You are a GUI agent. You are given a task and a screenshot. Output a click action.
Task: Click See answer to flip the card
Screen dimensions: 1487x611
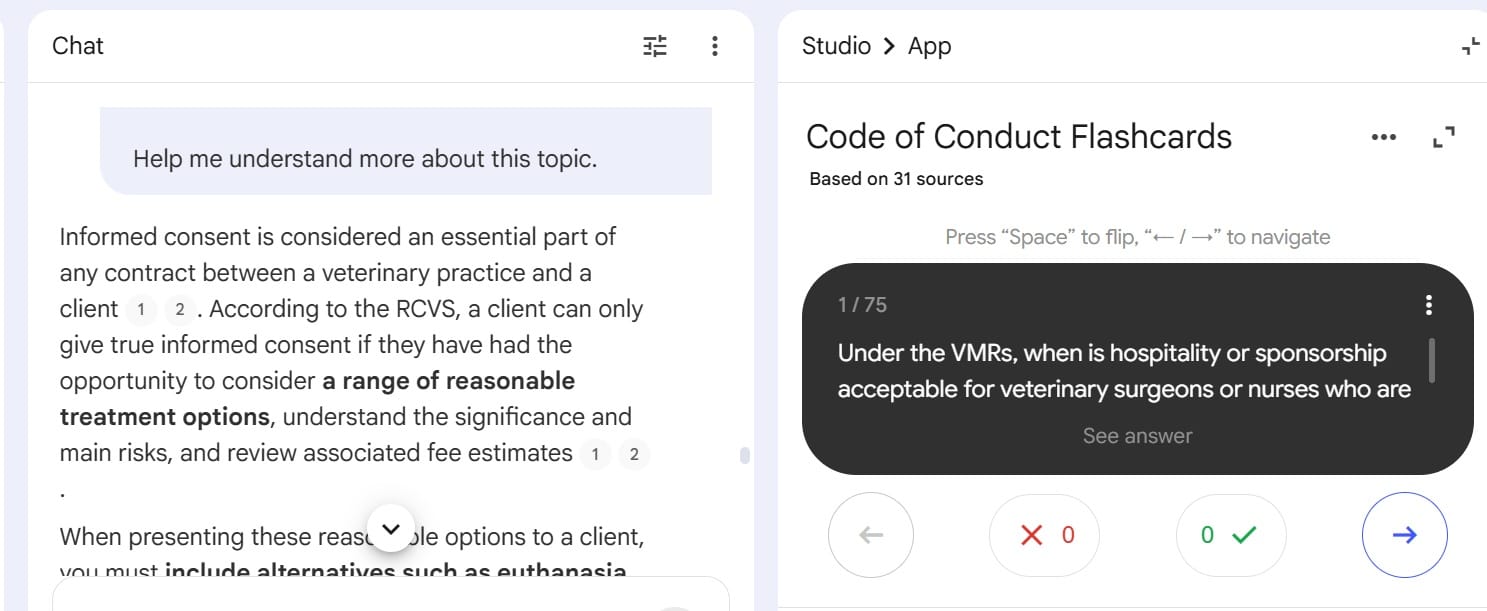(1137, 436)
